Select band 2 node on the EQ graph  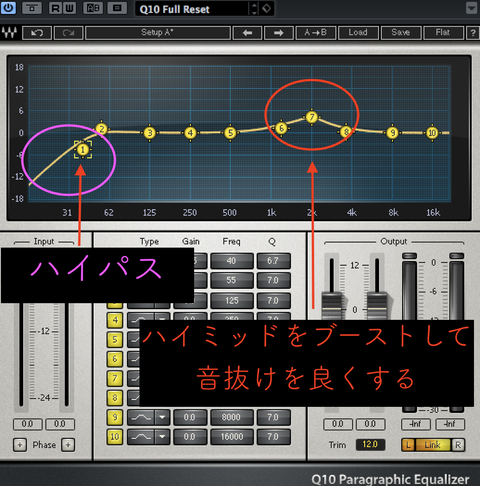point(102,129)
